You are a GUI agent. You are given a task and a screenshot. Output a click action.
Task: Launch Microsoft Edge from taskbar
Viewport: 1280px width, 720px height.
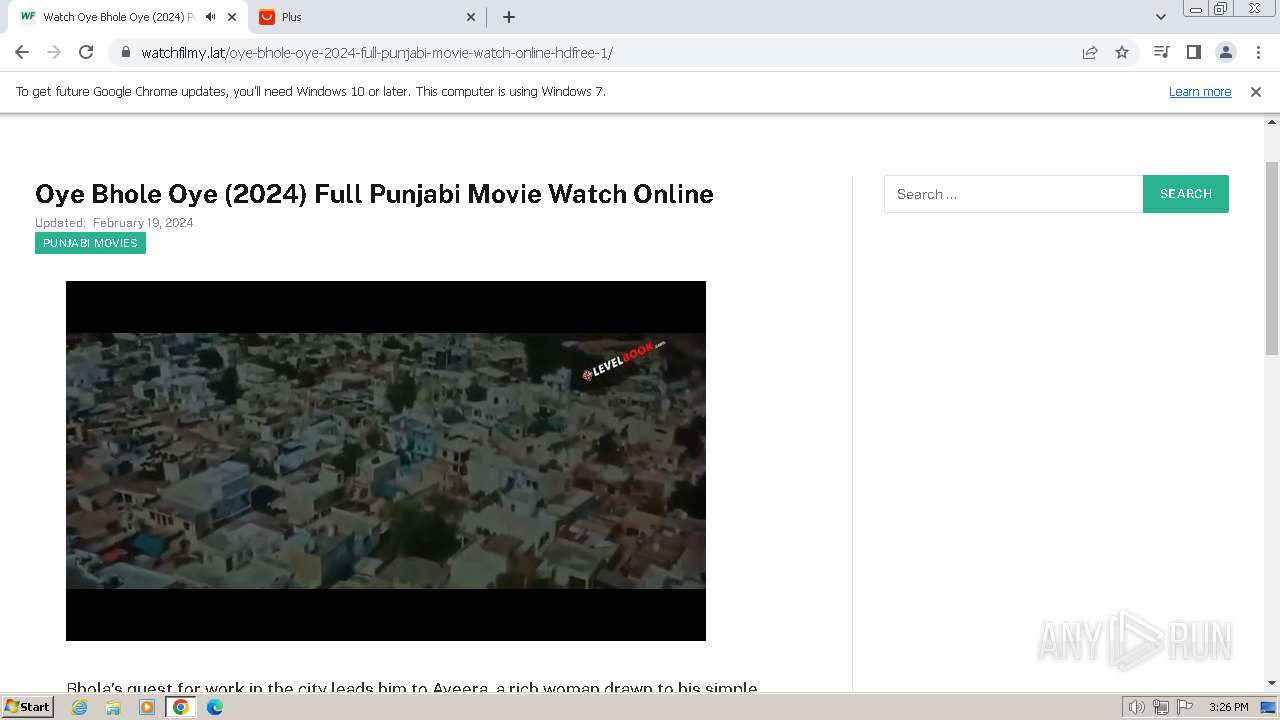pyautogui.click(x=215, y=707)
